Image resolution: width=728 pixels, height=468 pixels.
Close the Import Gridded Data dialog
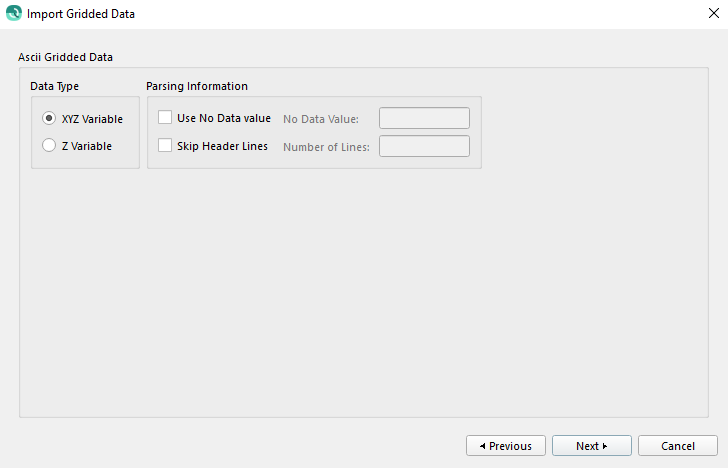[712, 14]
